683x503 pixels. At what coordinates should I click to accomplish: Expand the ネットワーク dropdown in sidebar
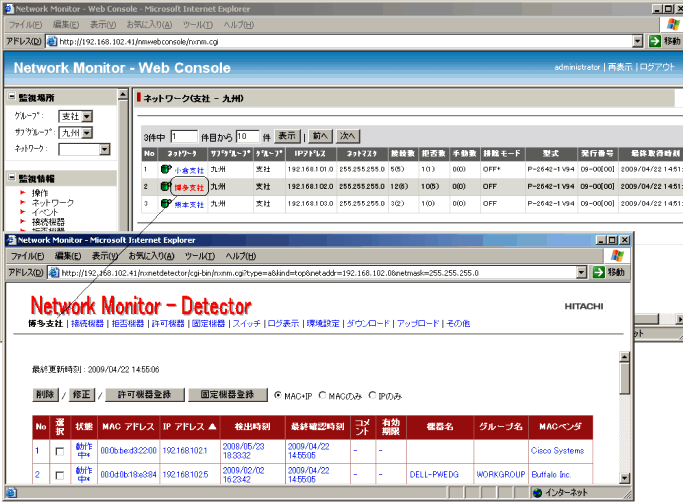point(84,149)
